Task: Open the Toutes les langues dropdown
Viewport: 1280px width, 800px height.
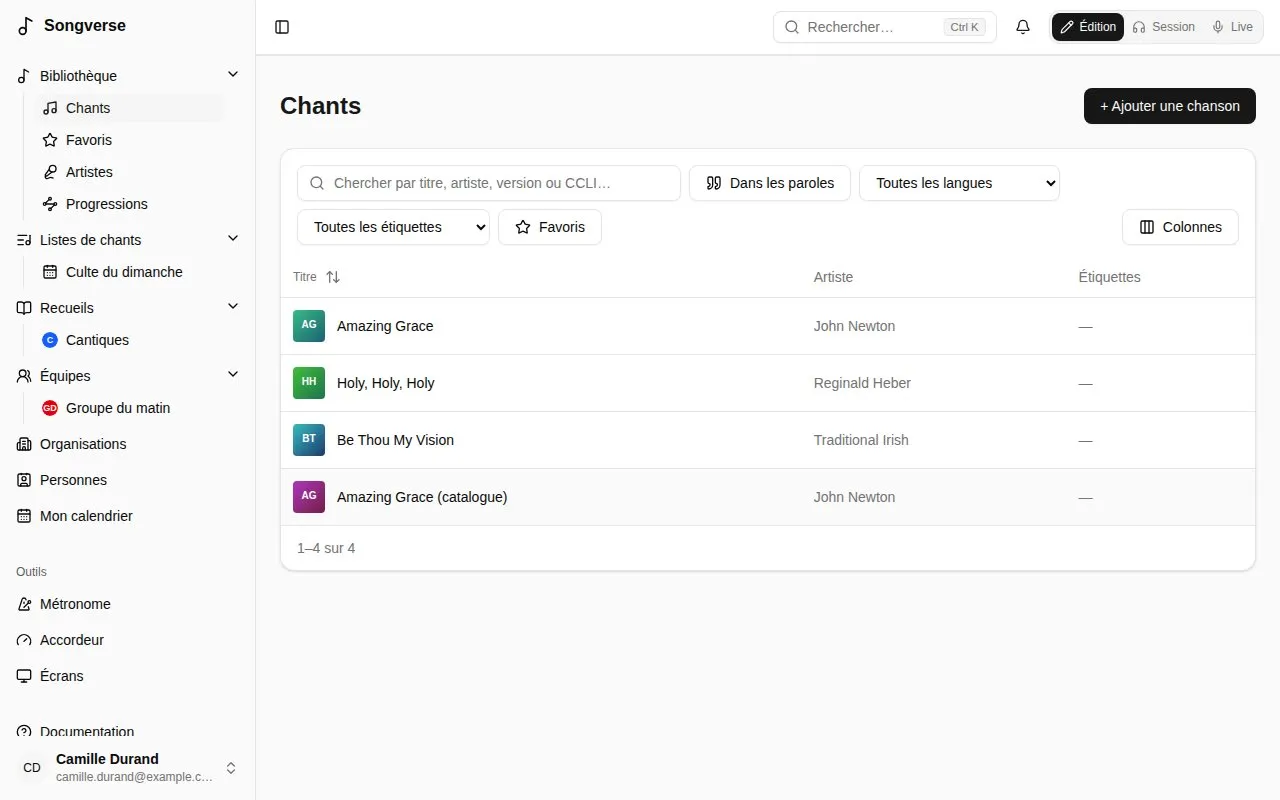Action: (959, 183)
